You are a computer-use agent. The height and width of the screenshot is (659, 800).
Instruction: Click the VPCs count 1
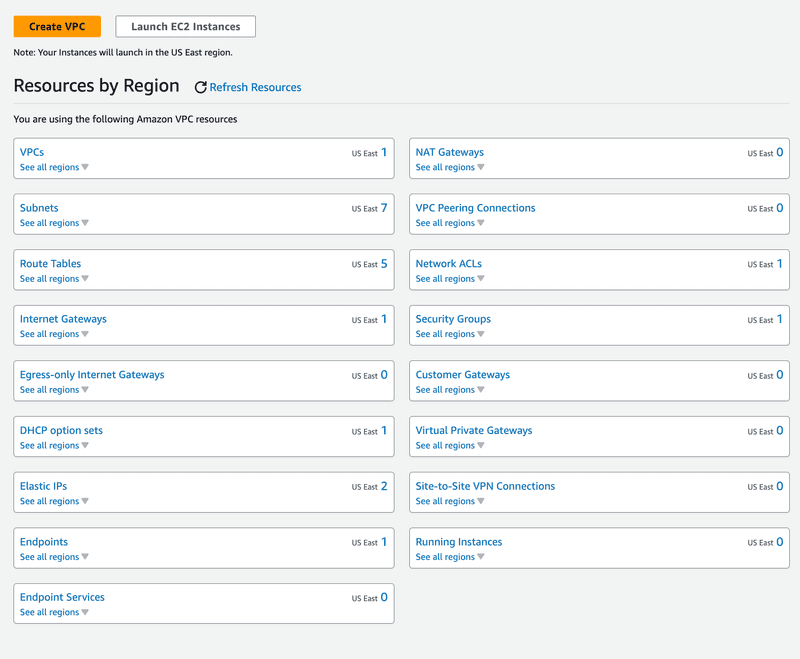[384, 152]
